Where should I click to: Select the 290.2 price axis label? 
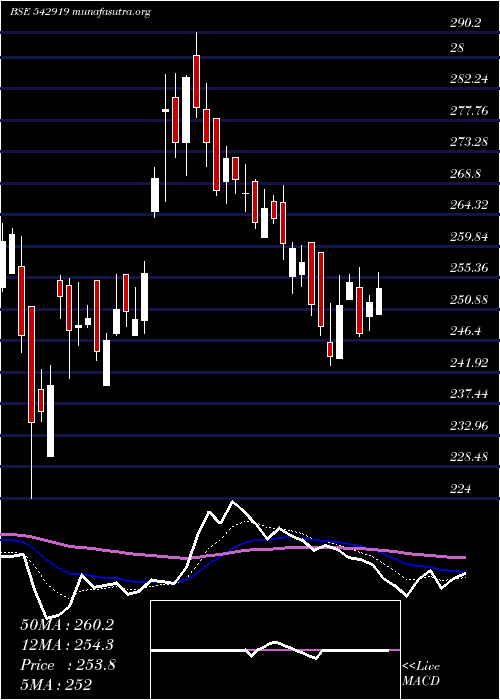[x=465, y=23]
